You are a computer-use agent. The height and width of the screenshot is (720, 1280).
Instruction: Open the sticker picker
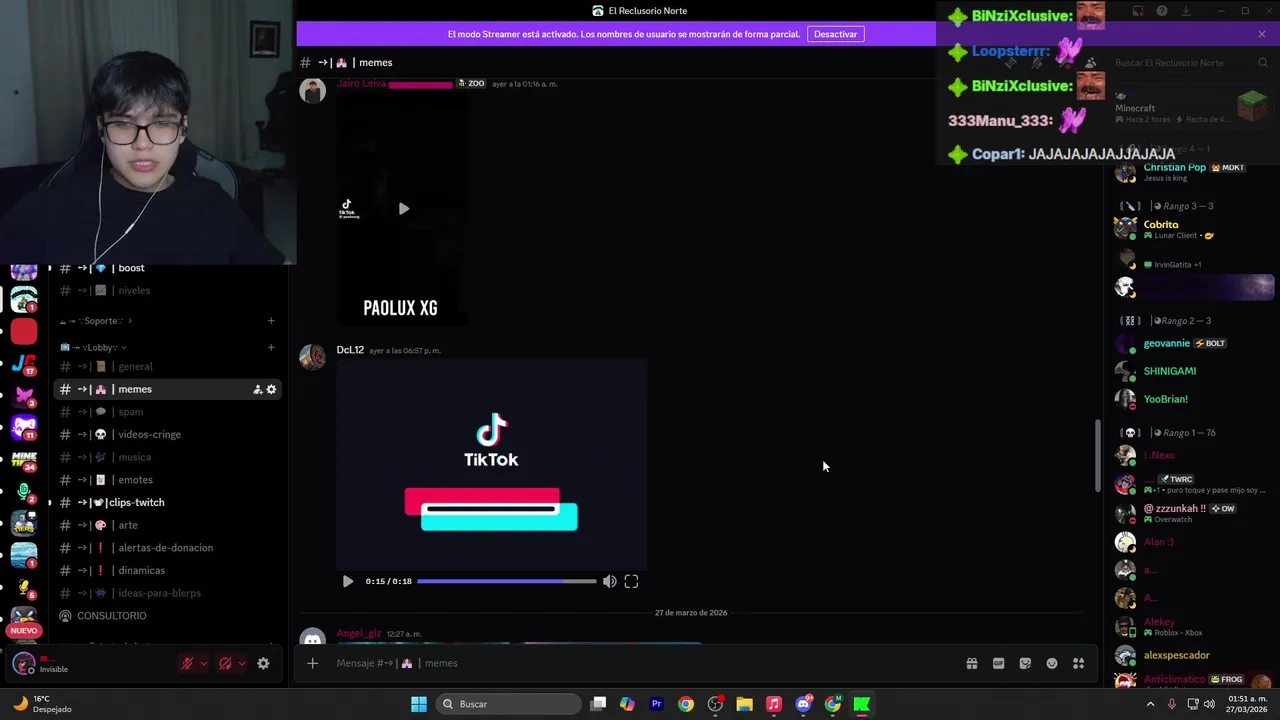[1025, 663]
